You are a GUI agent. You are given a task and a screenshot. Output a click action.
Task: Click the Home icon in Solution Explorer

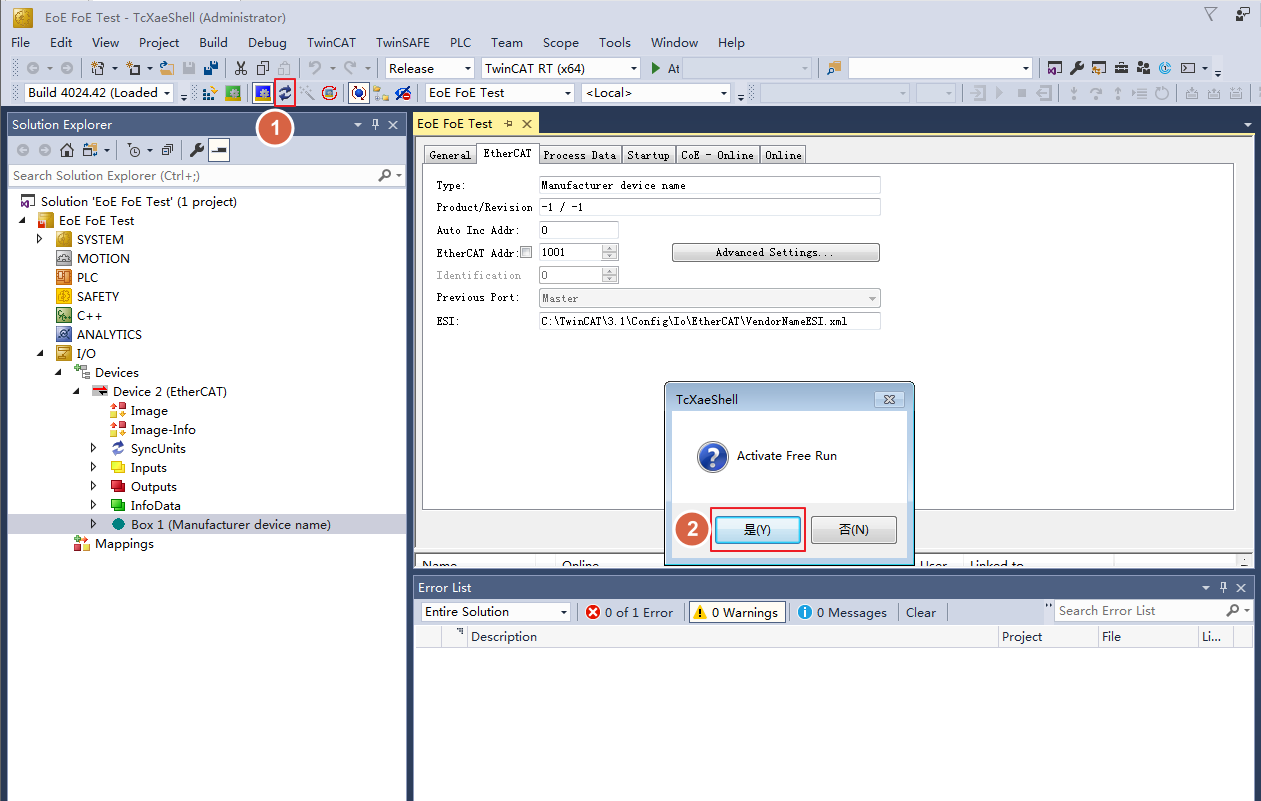(x=66, y=150)
